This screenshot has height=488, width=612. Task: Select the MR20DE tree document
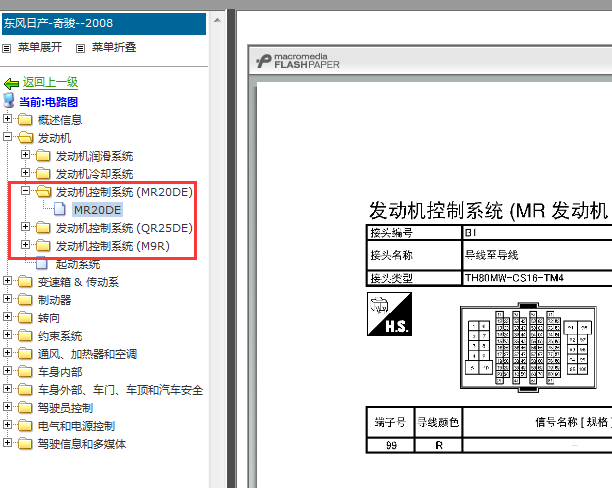tap(98, 210)
